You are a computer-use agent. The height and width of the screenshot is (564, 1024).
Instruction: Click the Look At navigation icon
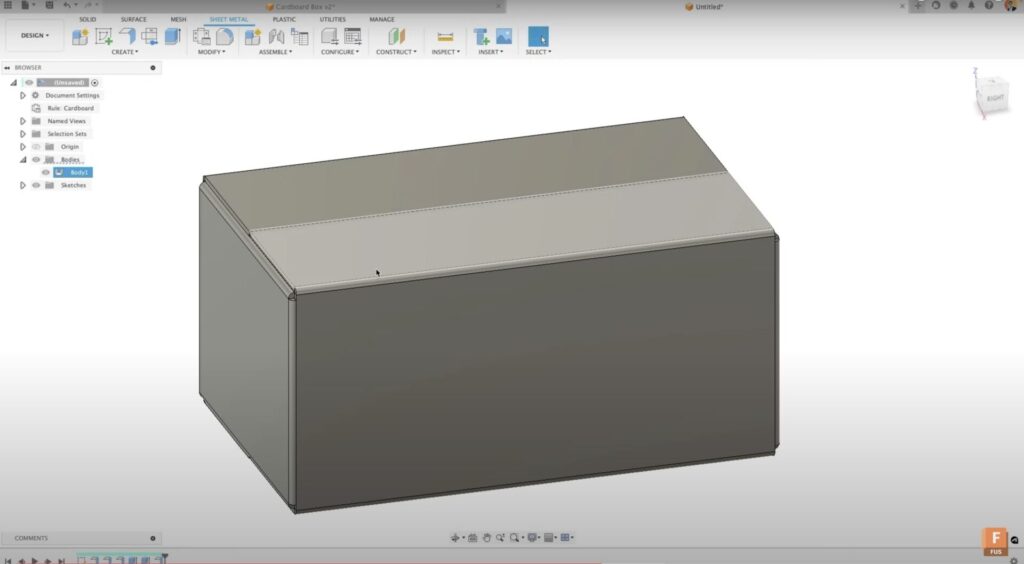click(x=473, y=538)
